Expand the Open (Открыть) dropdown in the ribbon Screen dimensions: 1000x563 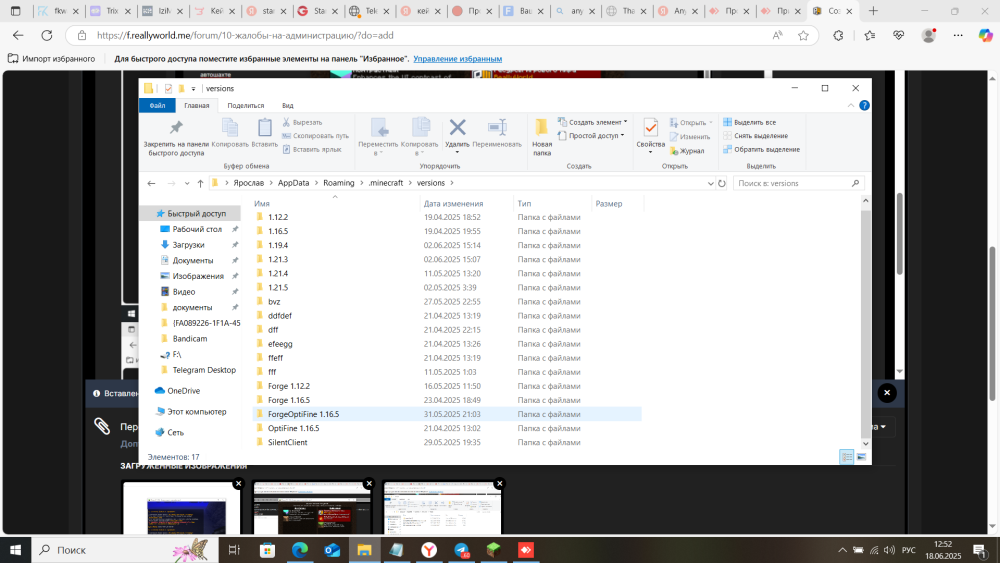pos(691,122)
